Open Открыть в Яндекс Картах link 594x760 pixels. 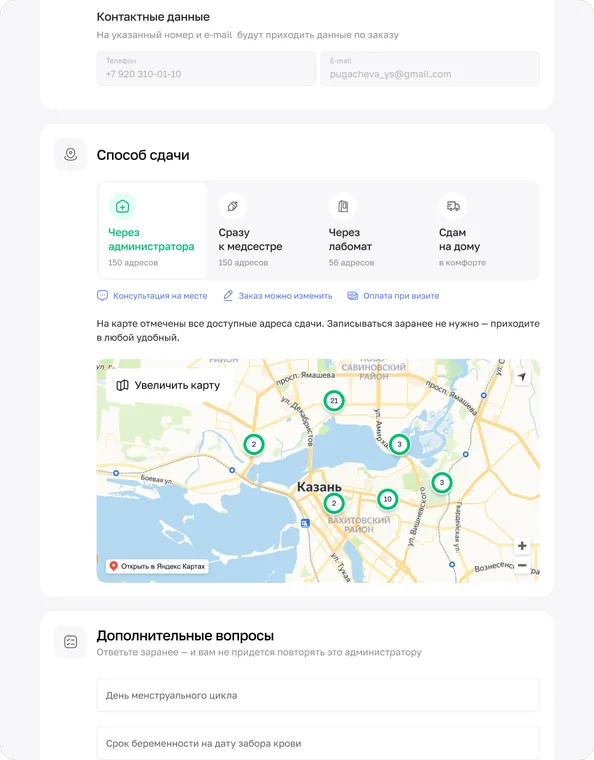pyautogui.click(x=157, y=566)
